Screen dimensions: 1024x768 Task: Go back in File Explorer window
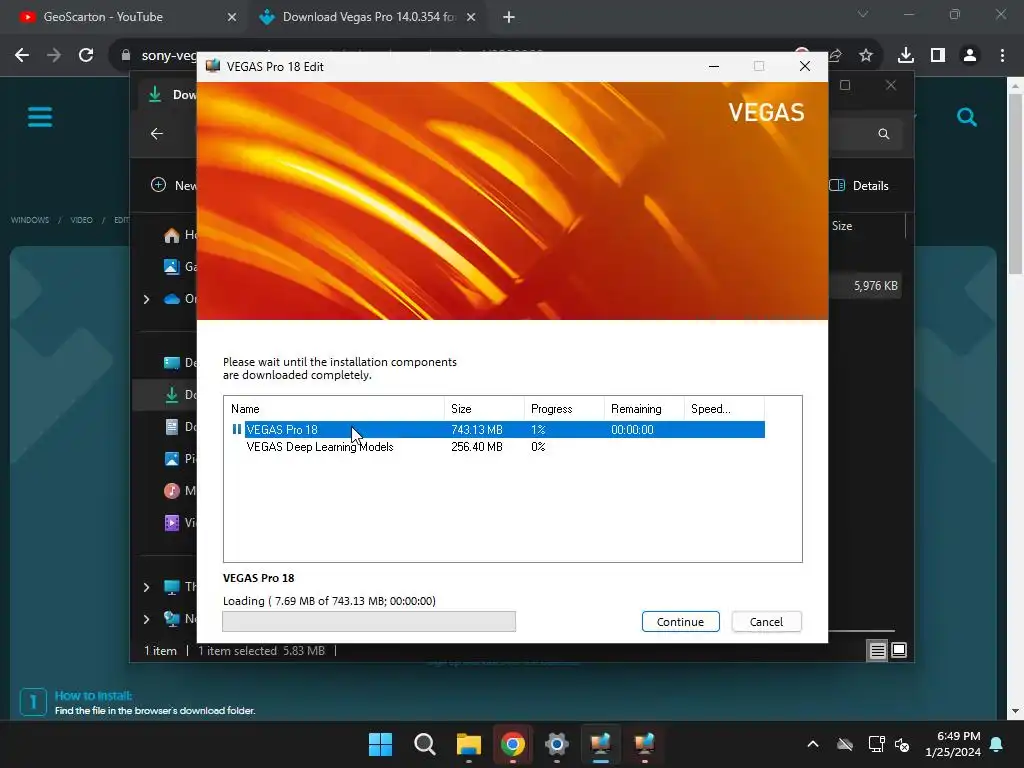pyautogui.click(x=157, y=134)
